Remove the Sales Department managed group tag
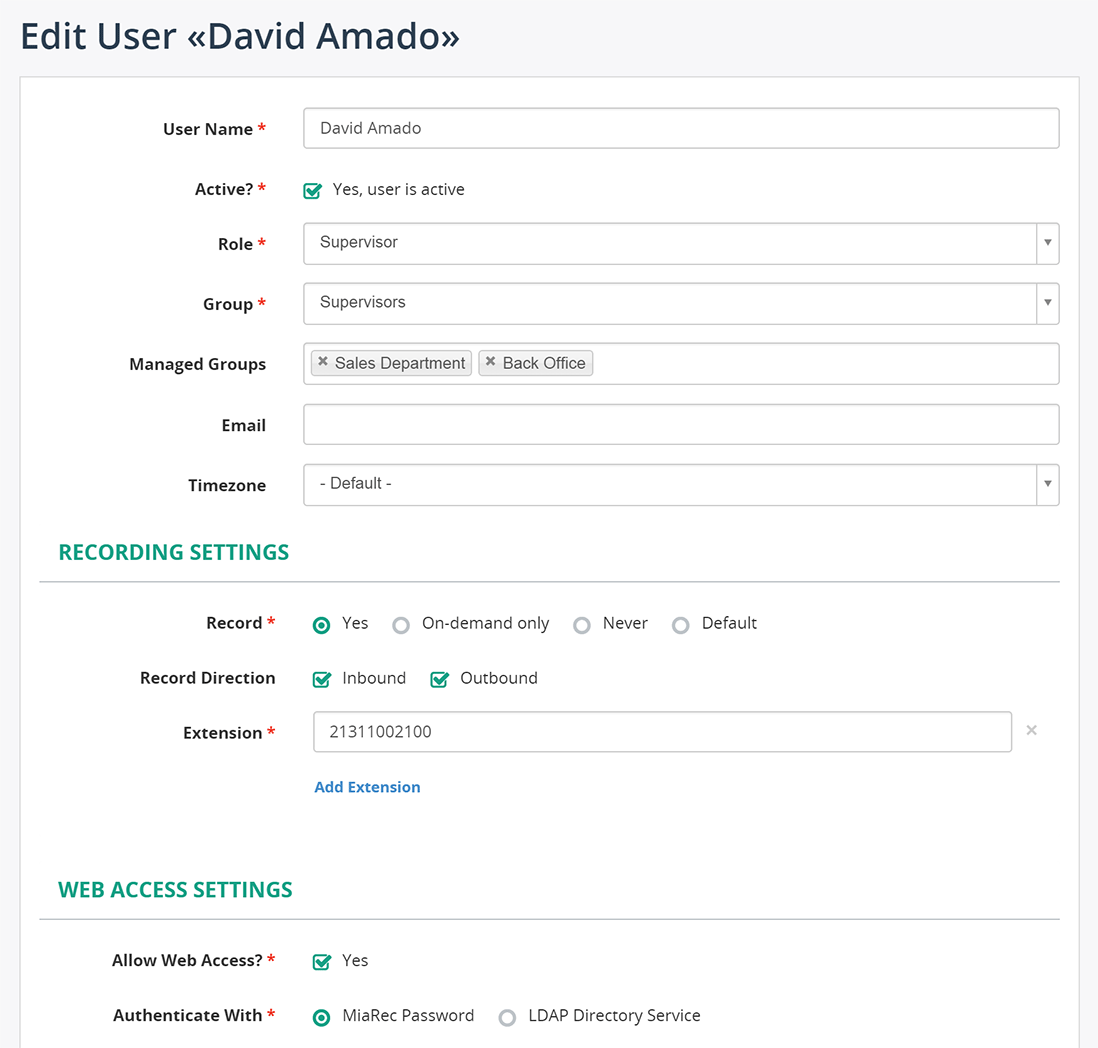The height and width of the screenshot is (1048, 1098). 323,362
